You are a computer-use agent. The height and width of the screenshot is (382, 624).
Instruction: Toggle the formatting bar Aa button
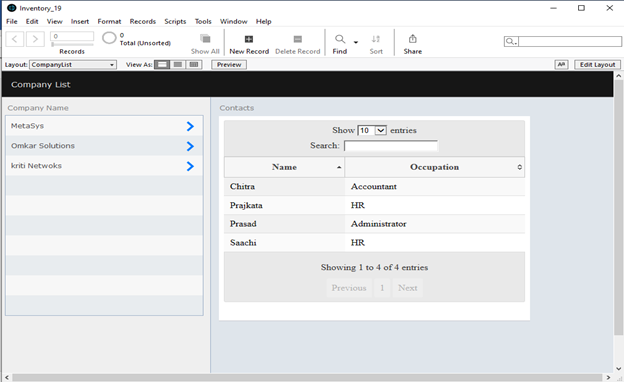pos(561,64)
